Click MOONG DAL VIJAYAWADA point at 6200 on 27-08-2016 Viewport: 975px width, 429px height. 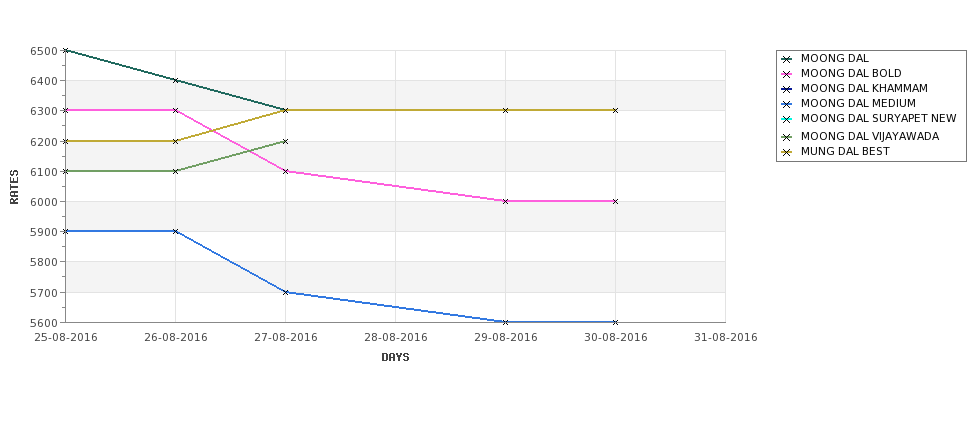pos(285,141)
